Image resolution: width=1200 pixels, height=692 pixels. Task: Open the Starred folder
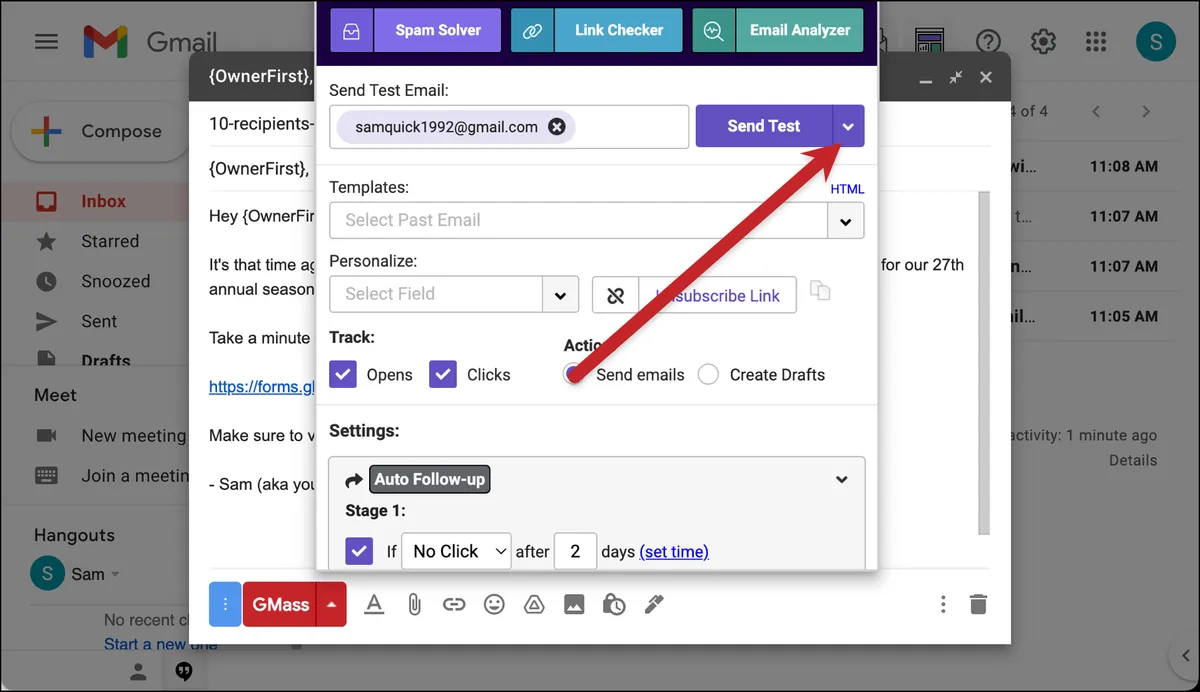coord(110,241)
